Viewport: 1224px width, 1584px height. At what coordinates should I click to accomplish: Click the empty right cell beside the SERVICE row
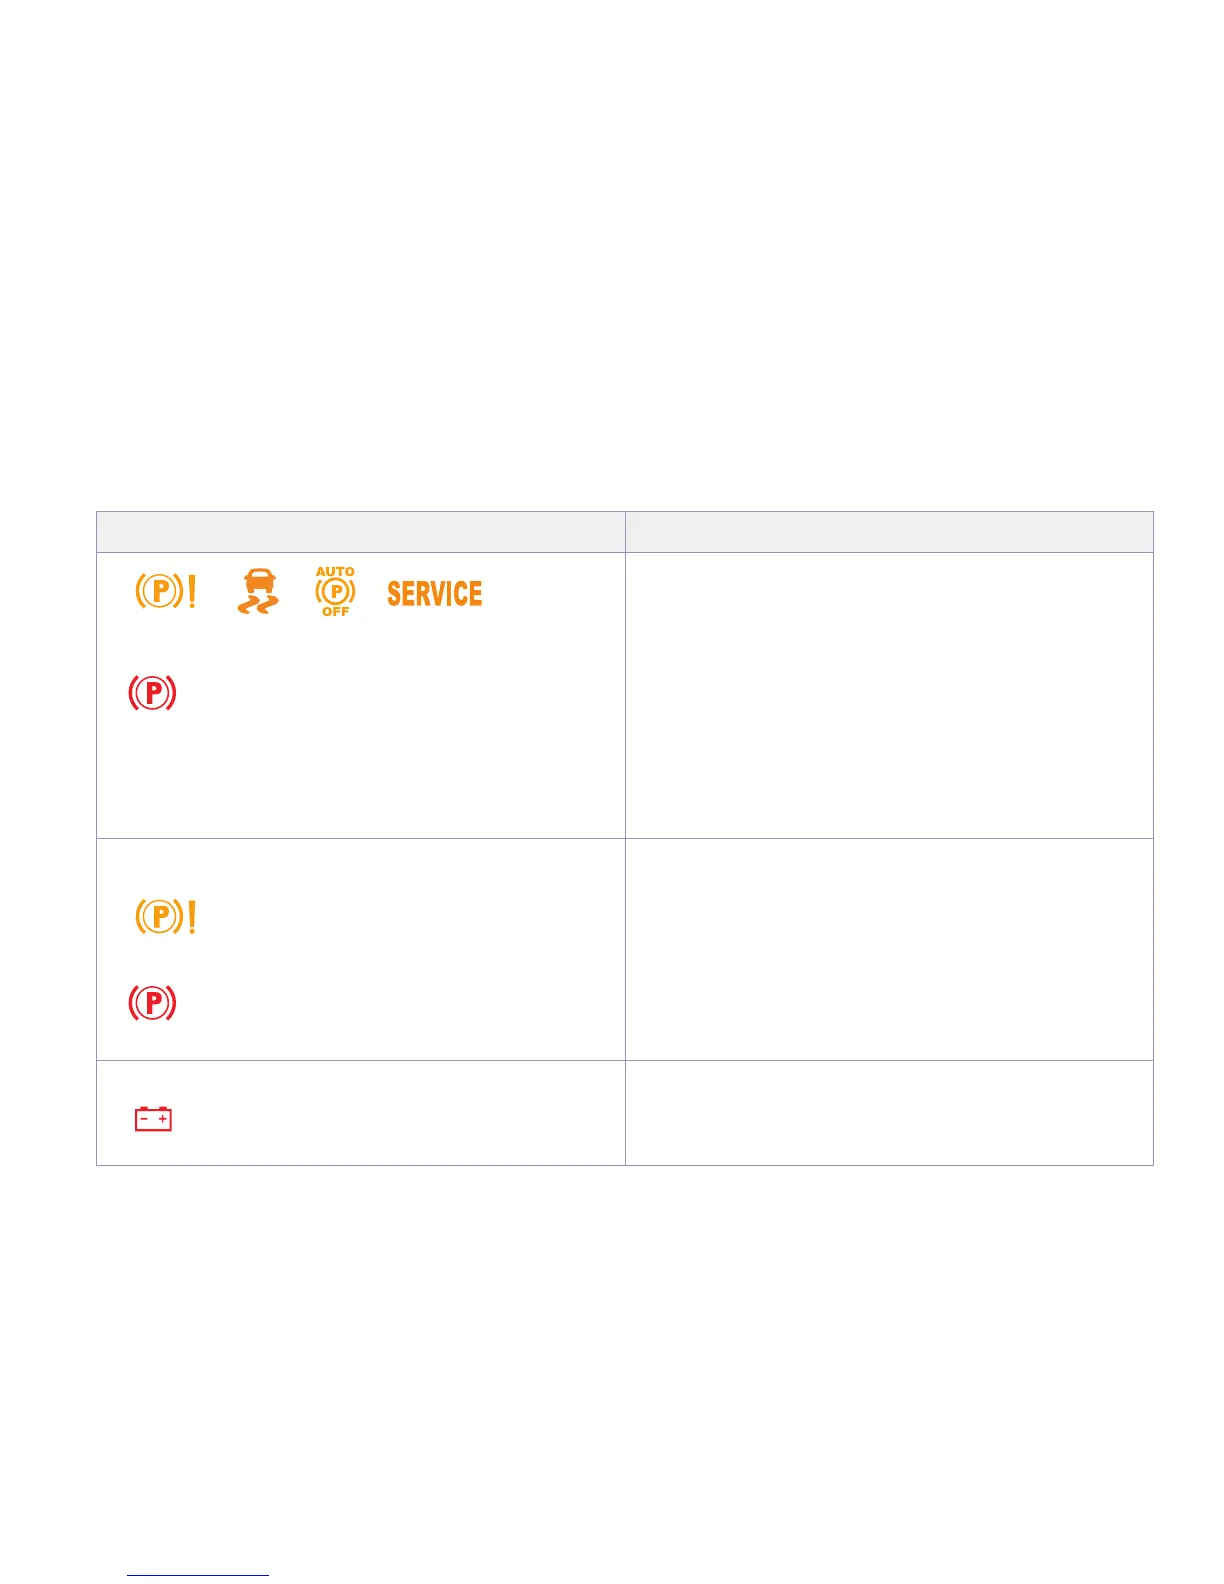(889, 695)
